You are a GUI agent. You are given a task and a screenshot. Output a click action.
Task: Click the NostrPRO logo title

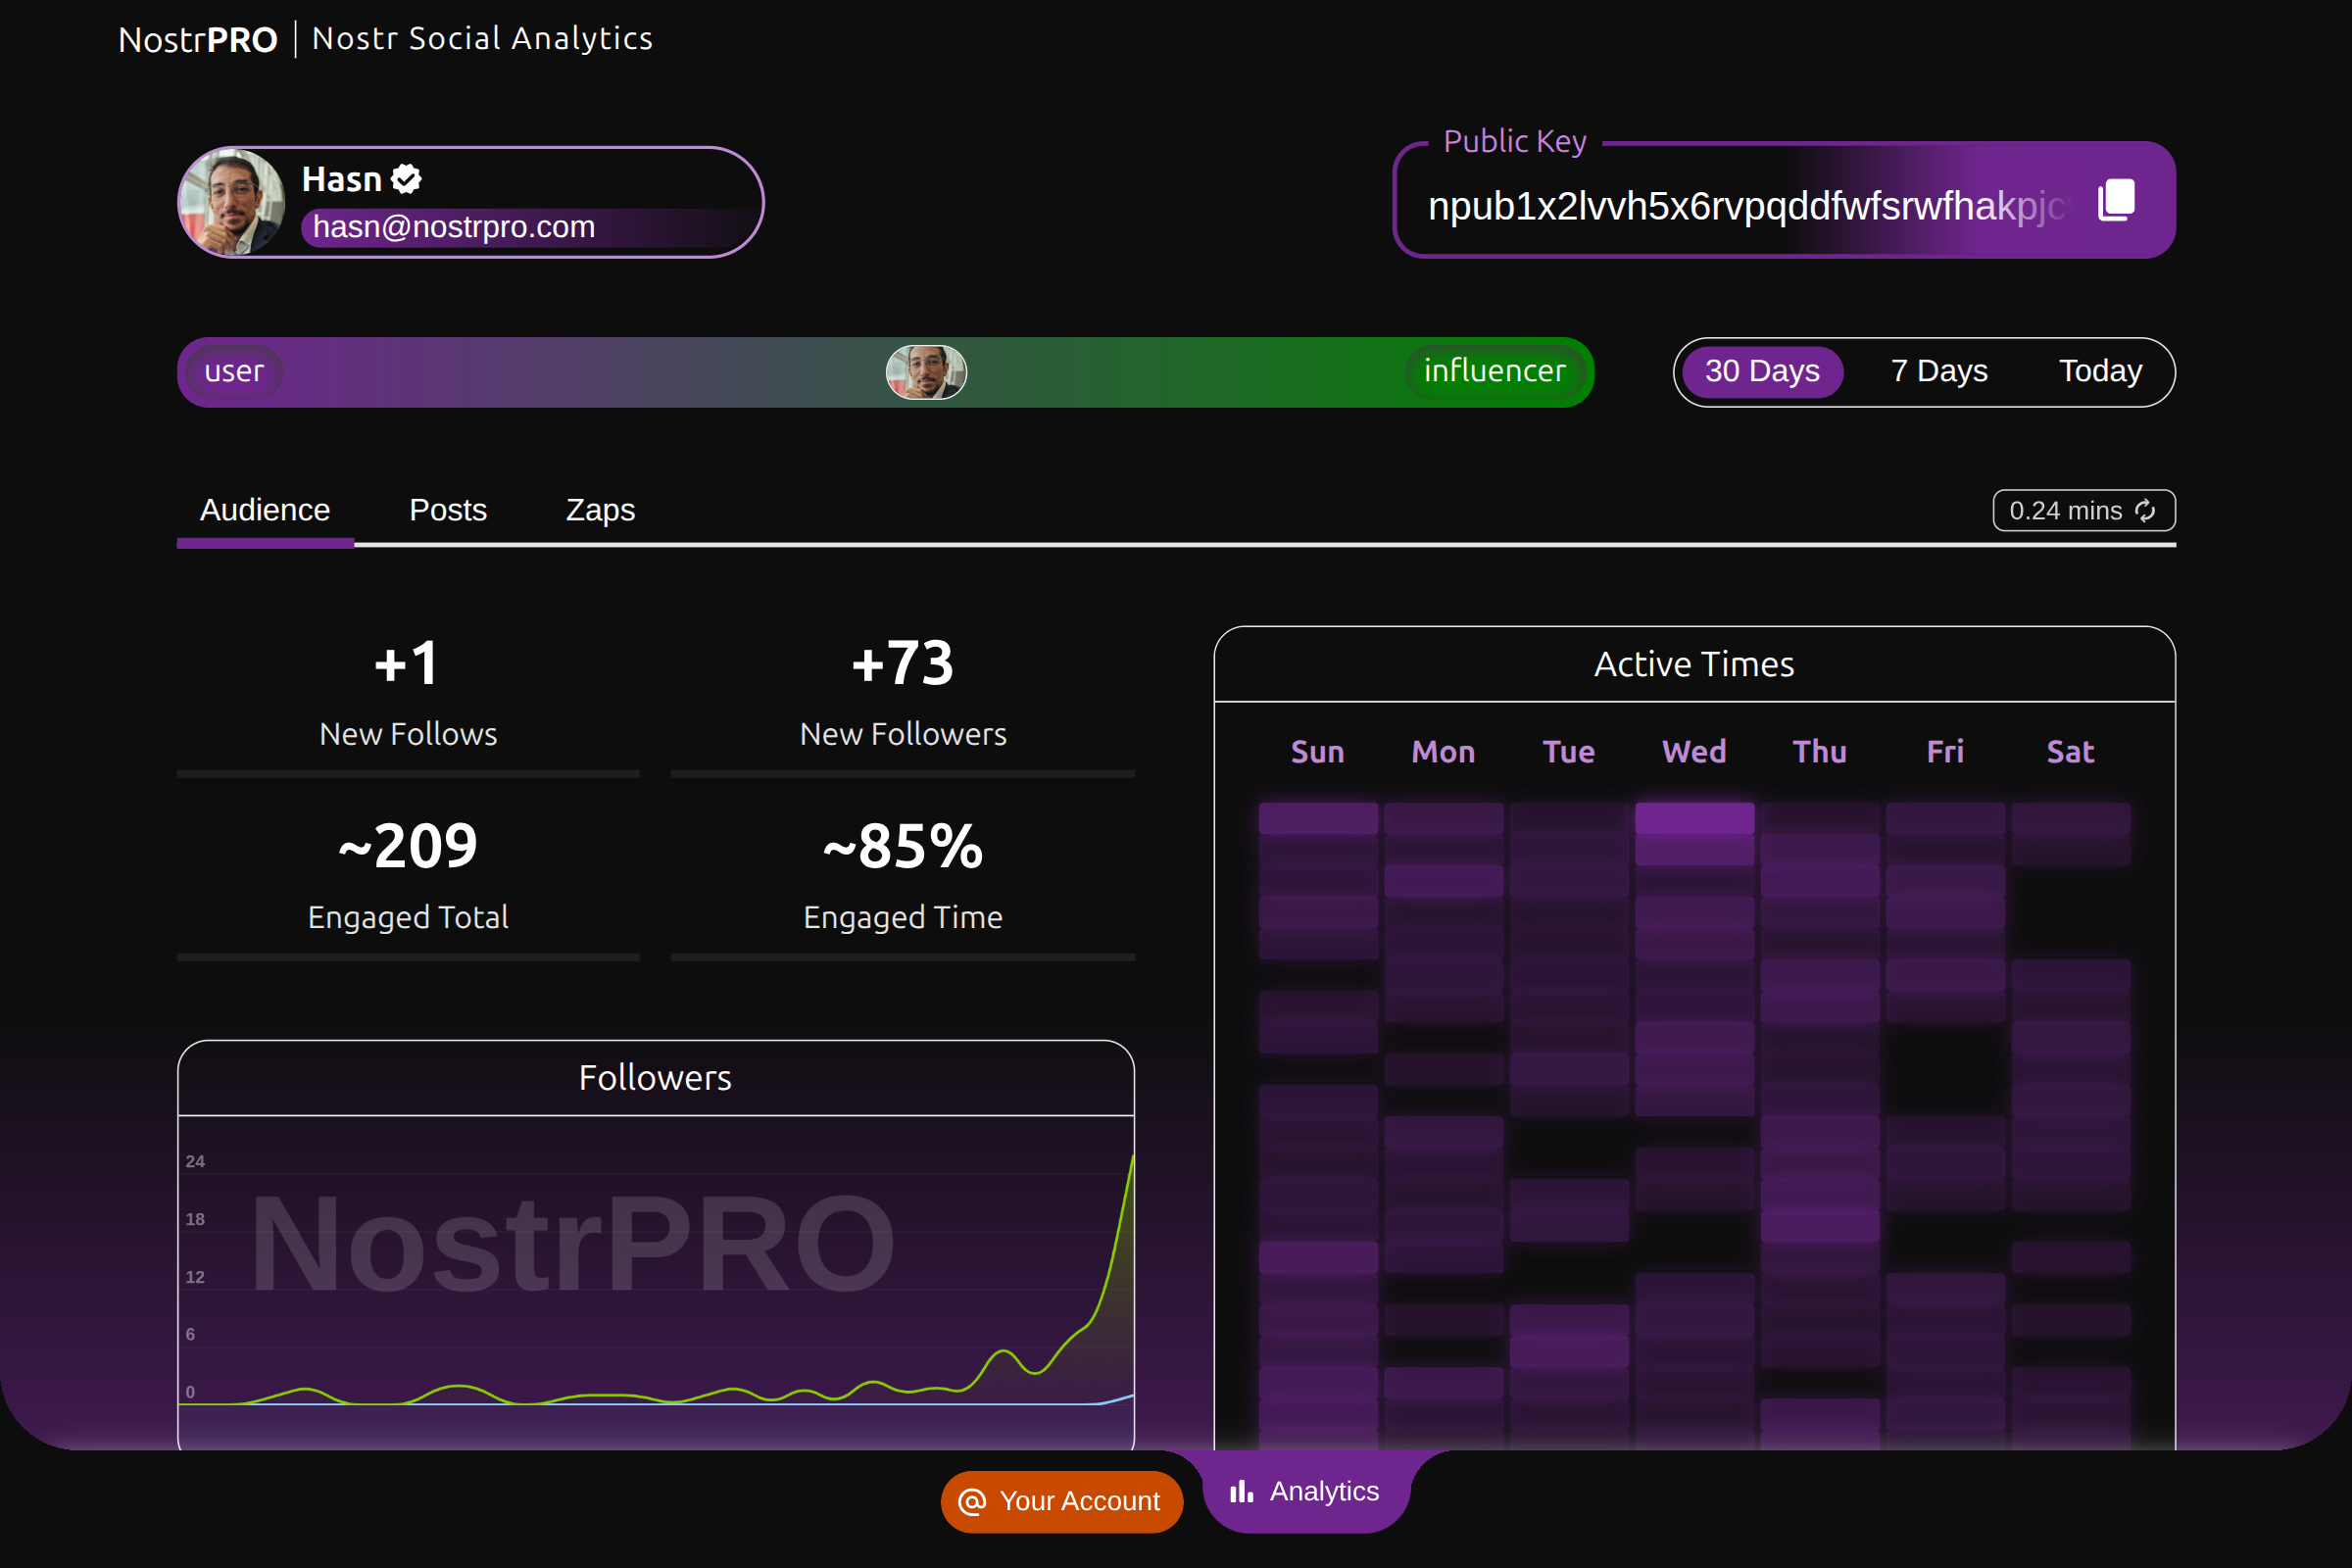(x=198, y=40)
